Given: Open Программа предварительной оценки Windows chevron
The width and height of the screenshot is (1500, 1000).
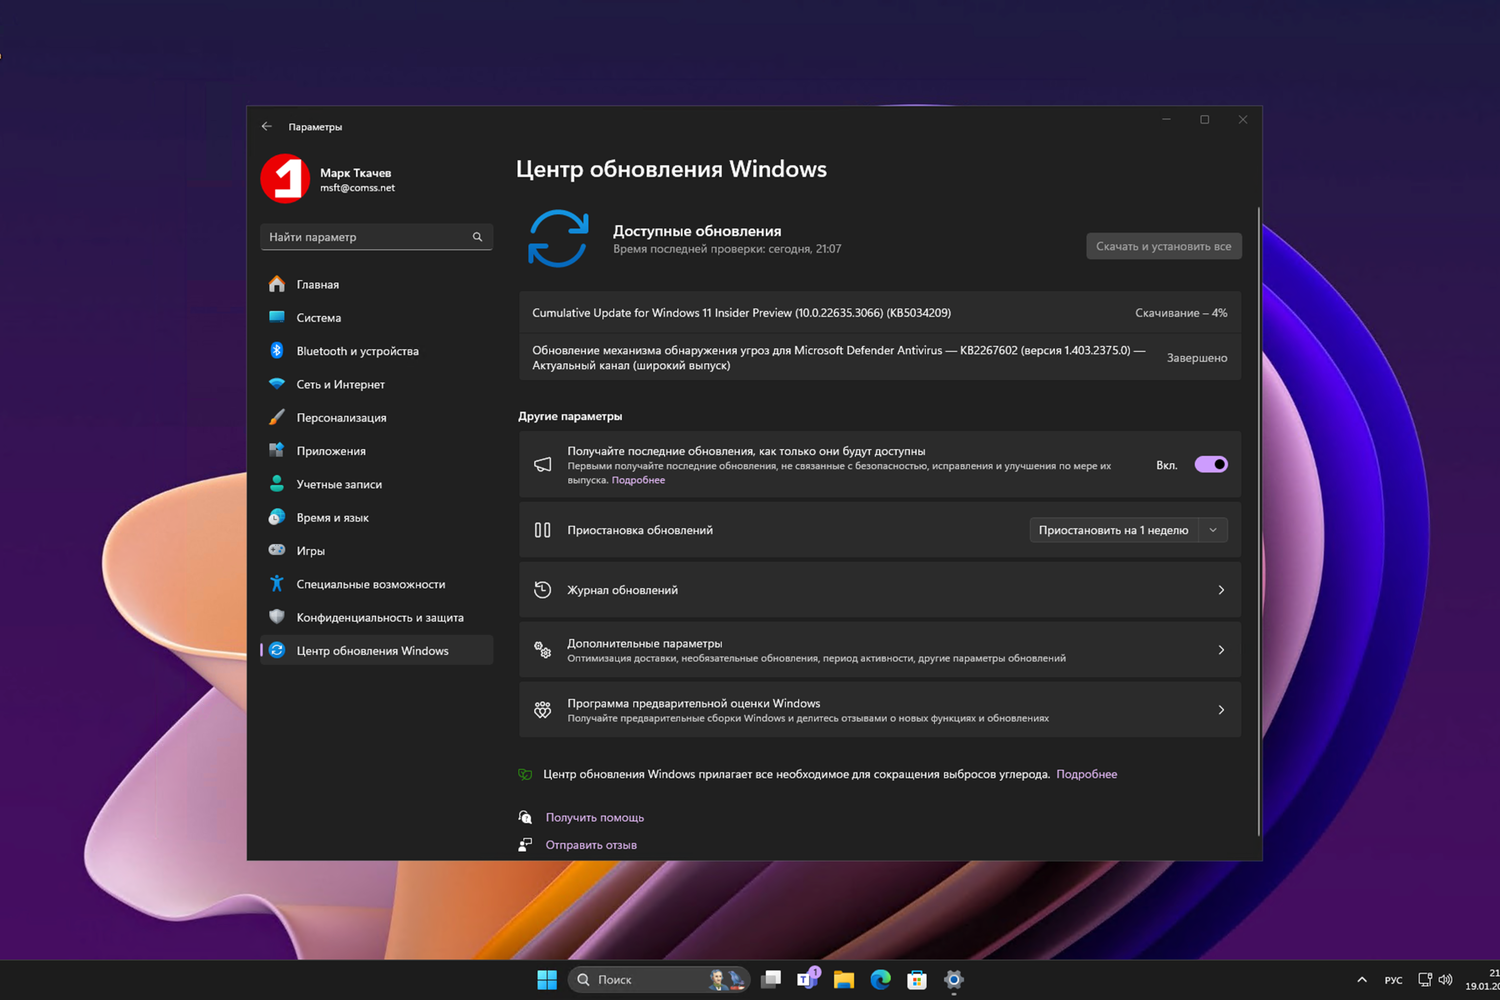Looking at the screenshot, I should (x=1221, y=710).
